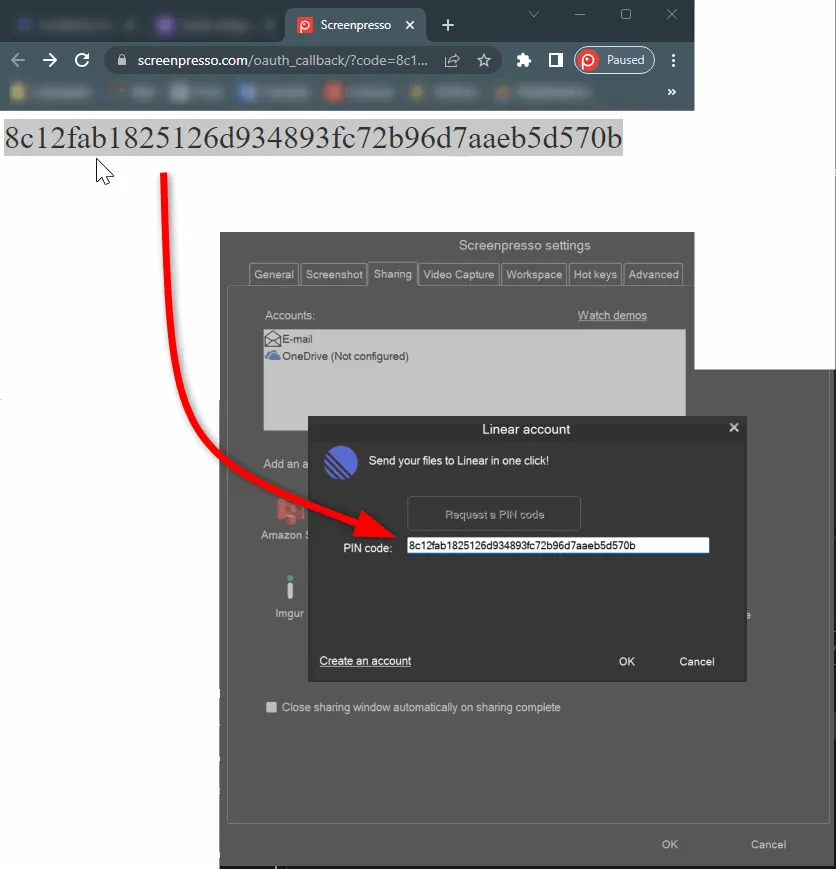Open the browser side panel icon
Screen dimensions: 836x869
tap(556, 60)
